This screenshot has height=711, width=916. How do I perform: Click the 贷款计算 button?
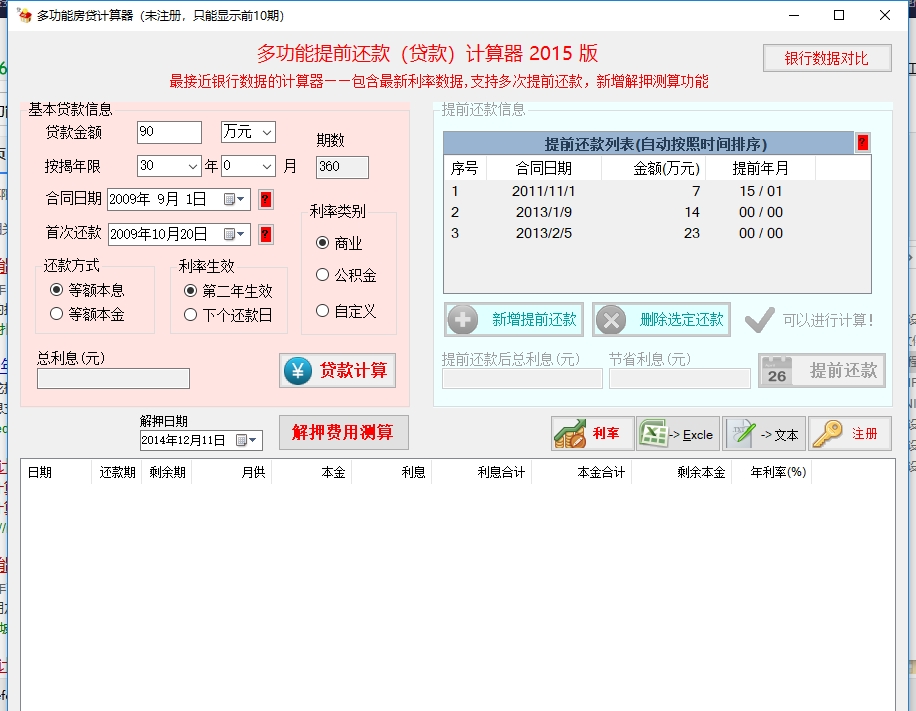(x=338, y=370)
